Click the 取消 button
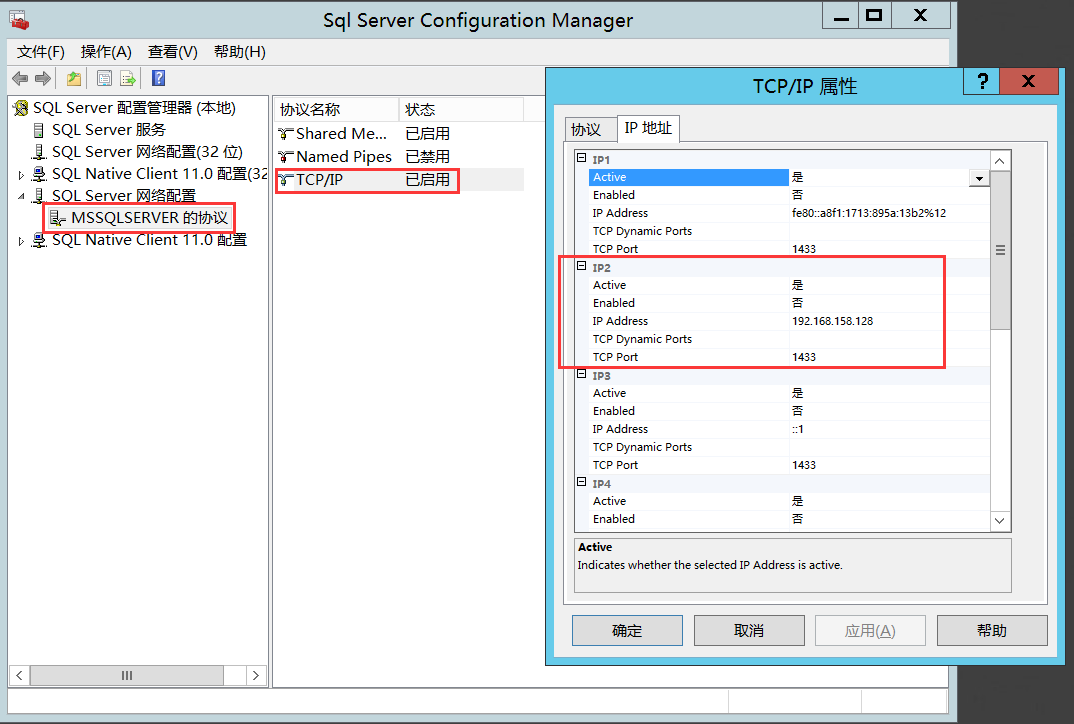Image resolution: width=1074 pixels, height=724 pixels. coord(749,630)
